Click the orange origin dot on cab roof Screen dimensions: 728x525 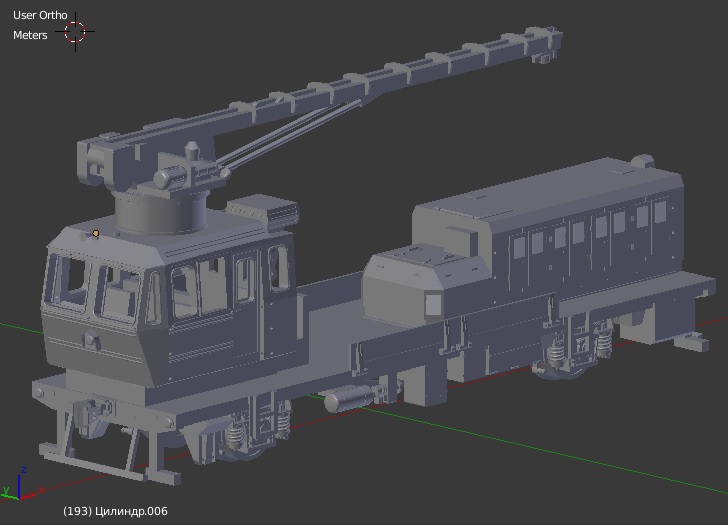96,233
